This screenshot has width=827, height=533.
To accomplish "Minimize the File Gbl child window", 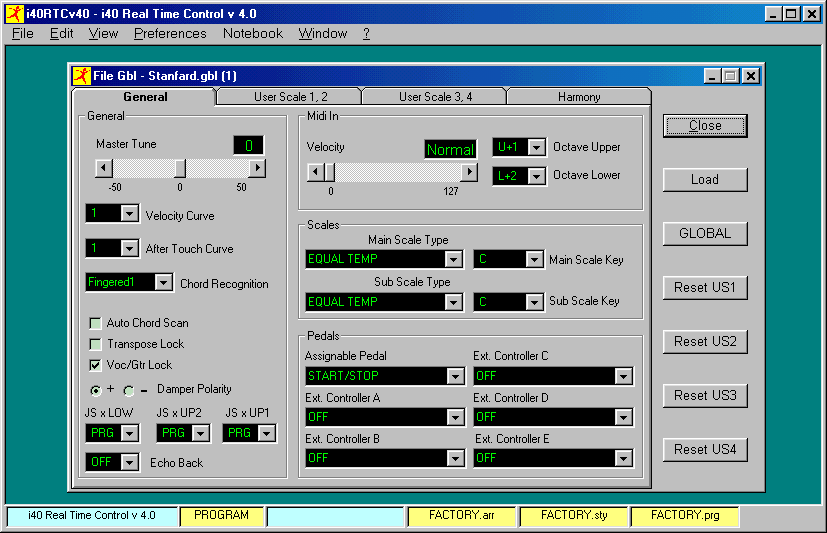I will [x=713, y=76].
